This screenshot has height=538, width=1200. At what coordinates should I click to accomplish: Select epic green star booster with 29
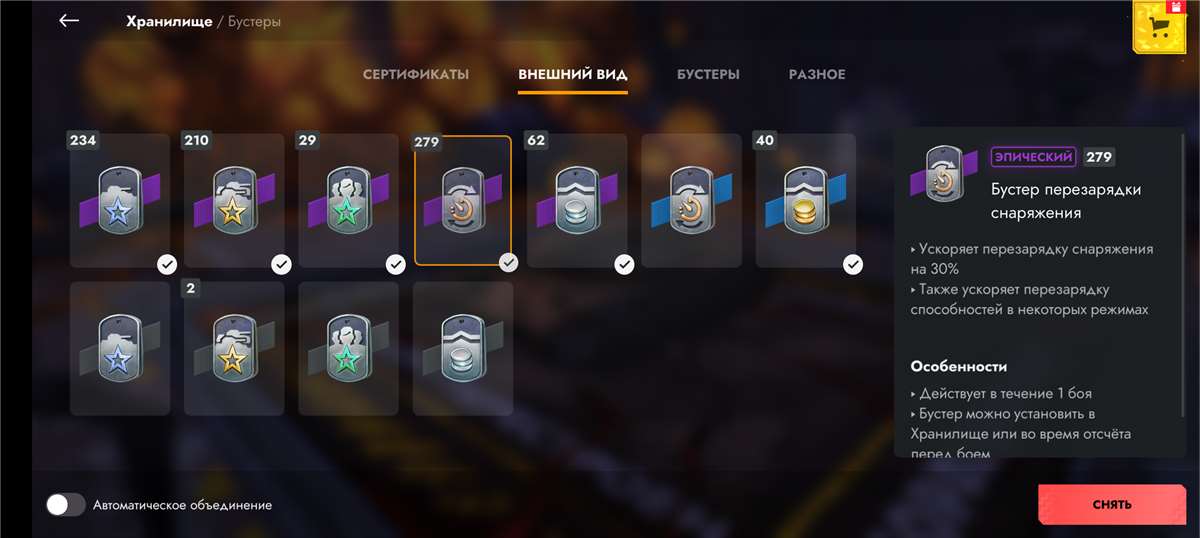(348, 201)
